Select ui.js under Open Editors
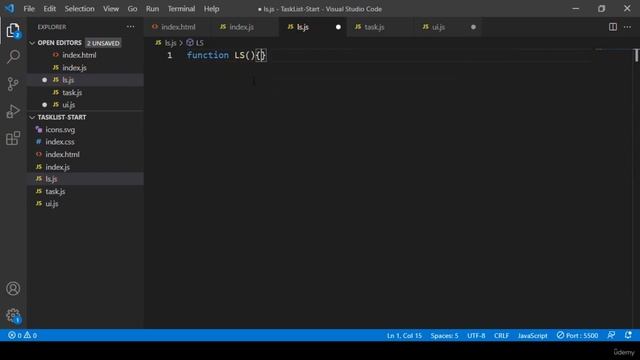This screenshot has height=360, width=640. 85,105
